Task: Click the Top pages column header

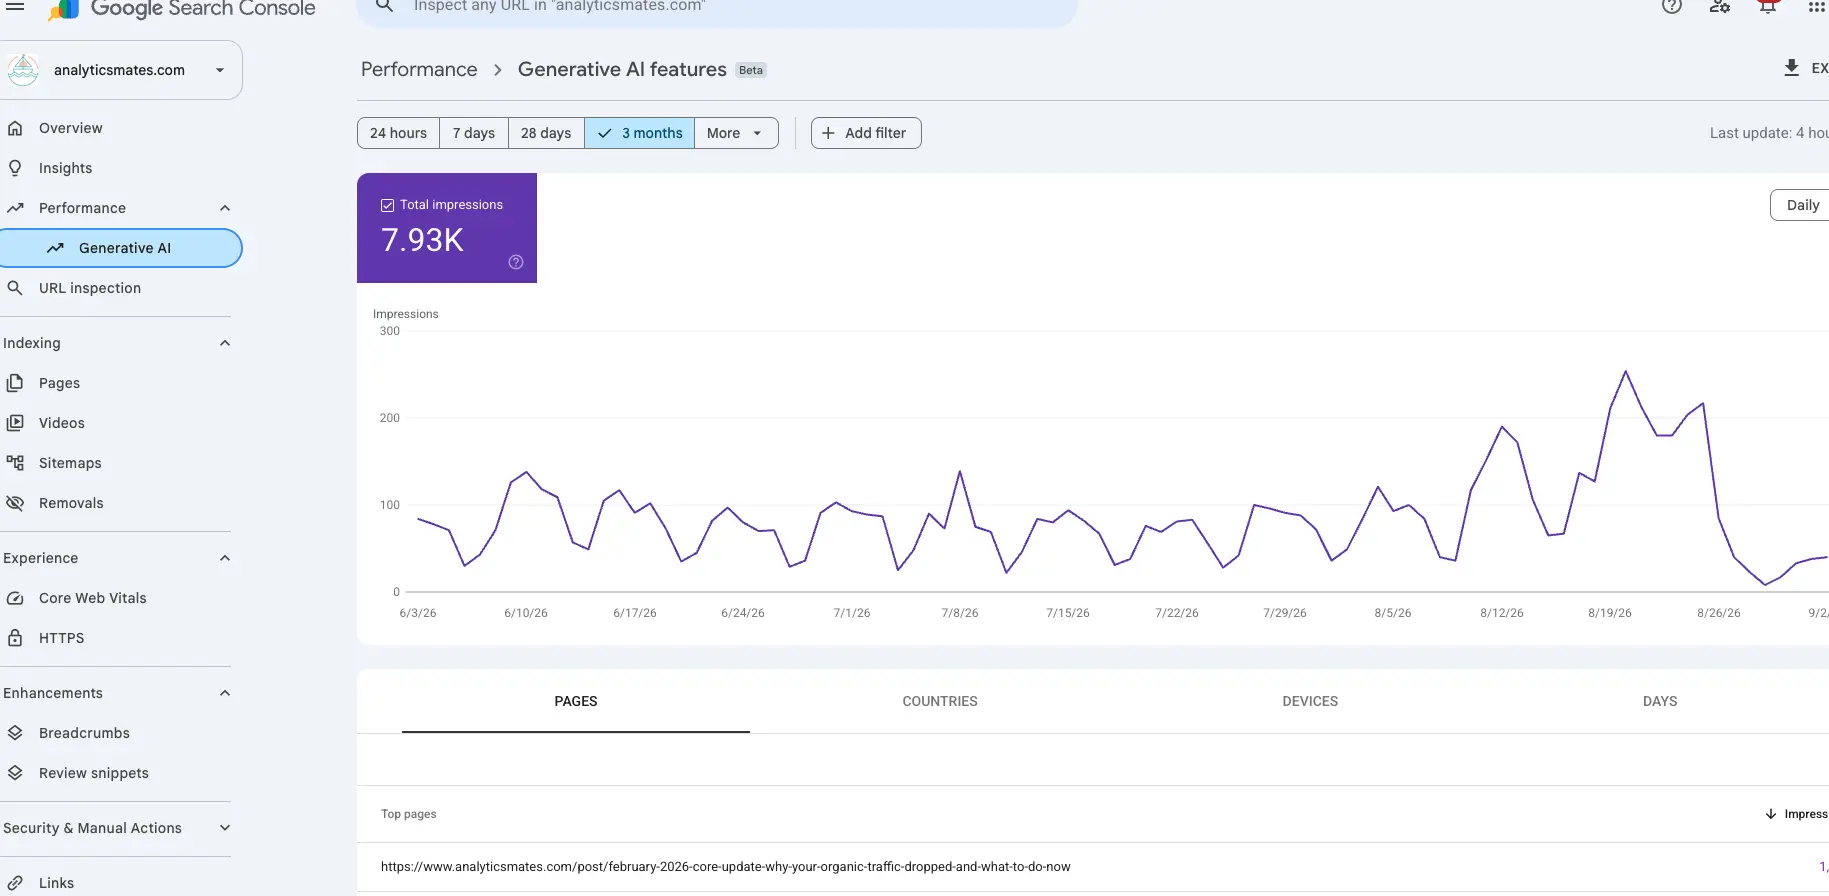Action: tap(408, 814)
